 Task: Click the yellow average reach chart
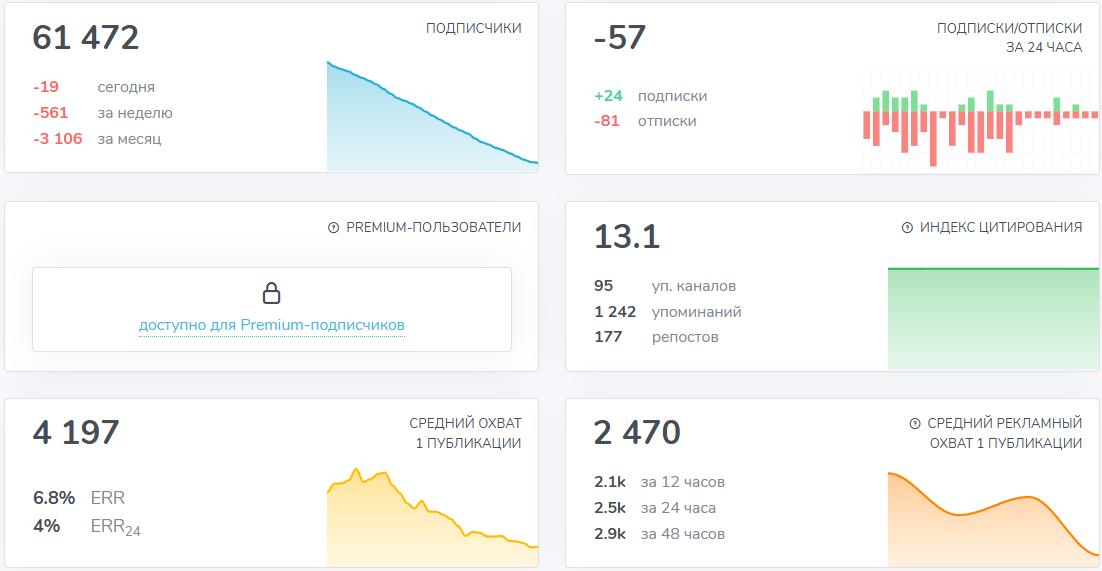point(432,517)
